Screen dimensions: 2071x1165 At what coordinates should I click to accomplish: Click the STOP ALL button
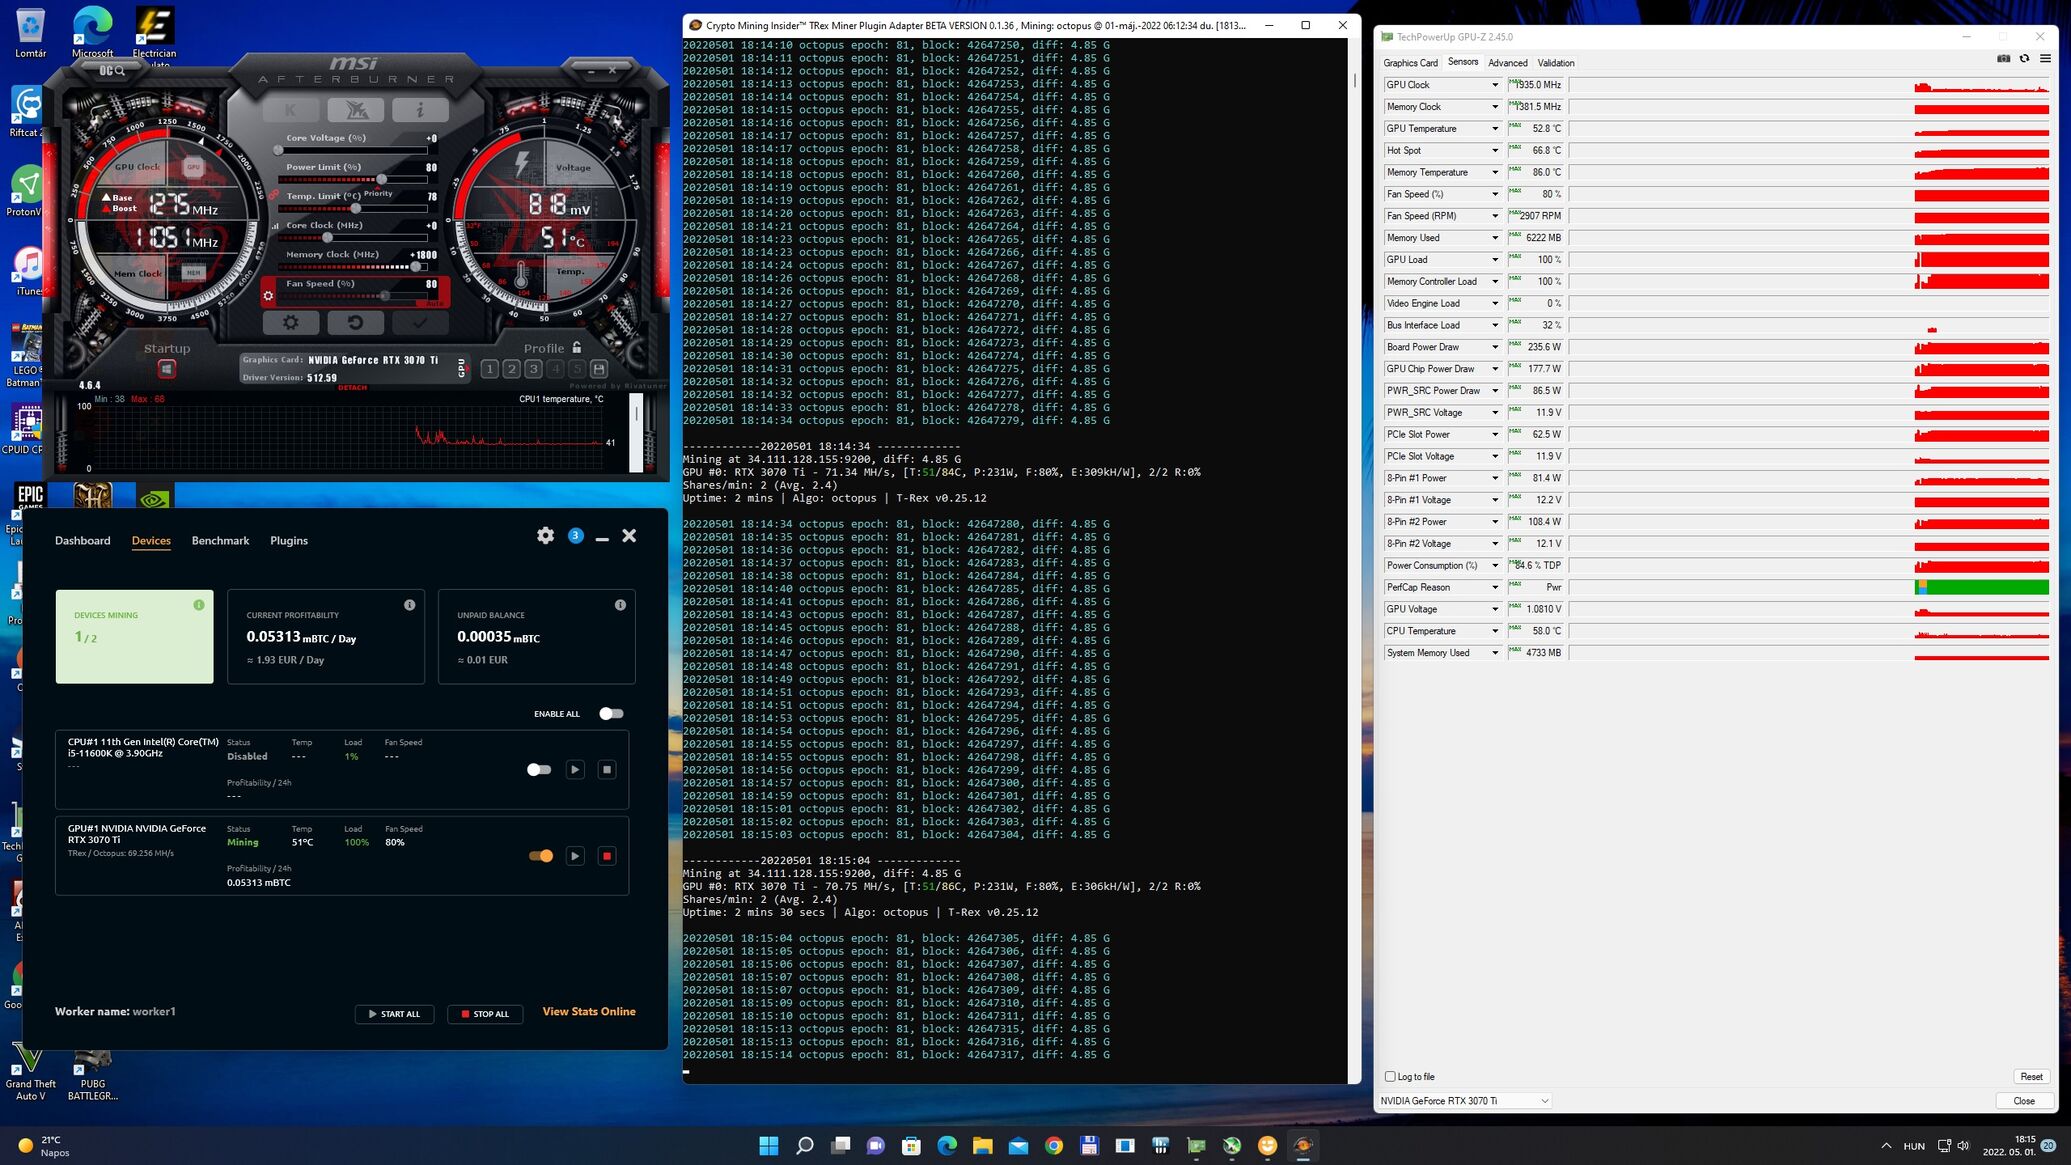pos(485,1014)
